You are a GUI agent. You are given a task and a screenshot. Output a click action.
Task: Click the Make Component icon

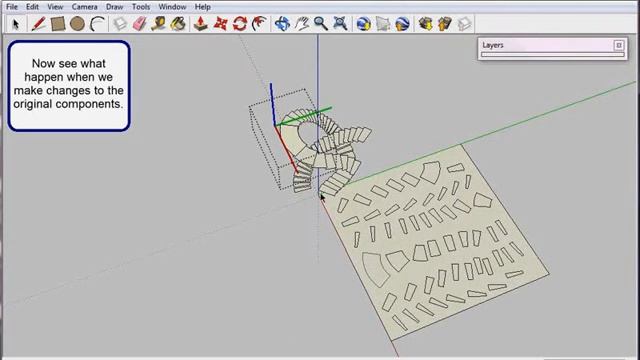coord(120,24)
